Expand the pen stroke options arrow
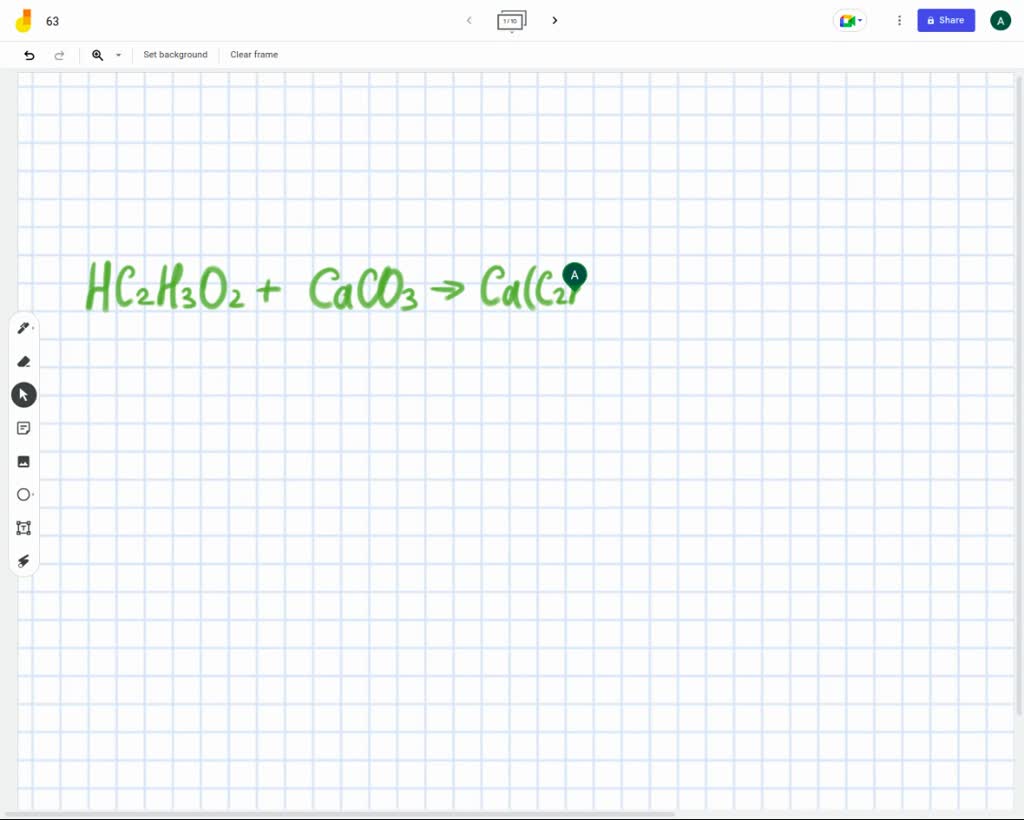The image size is (1024, 820). pos(33,328)
